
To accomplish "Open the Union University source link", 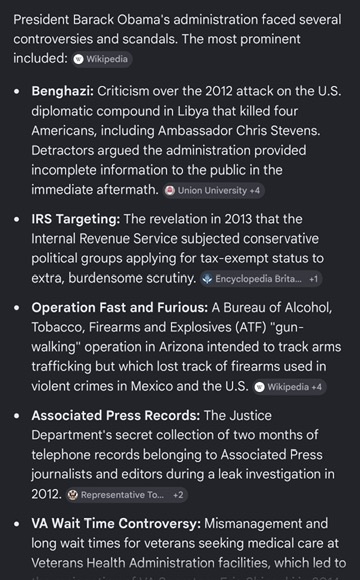I will click(212, 190).
